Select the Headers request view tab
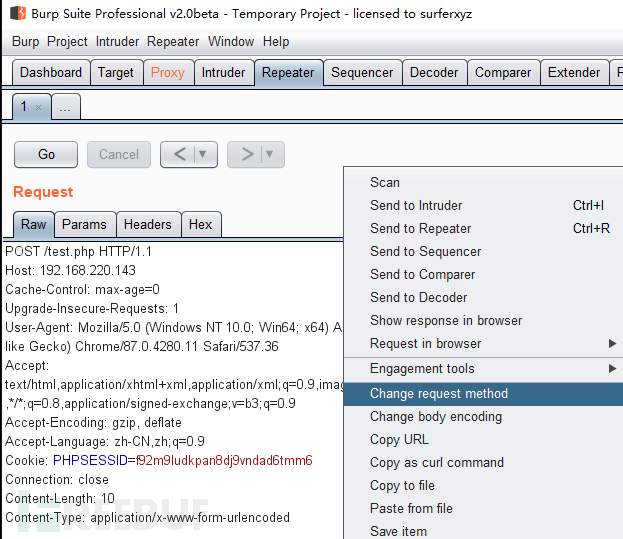Viewport: 623px width, 539px height. (148, 224)
